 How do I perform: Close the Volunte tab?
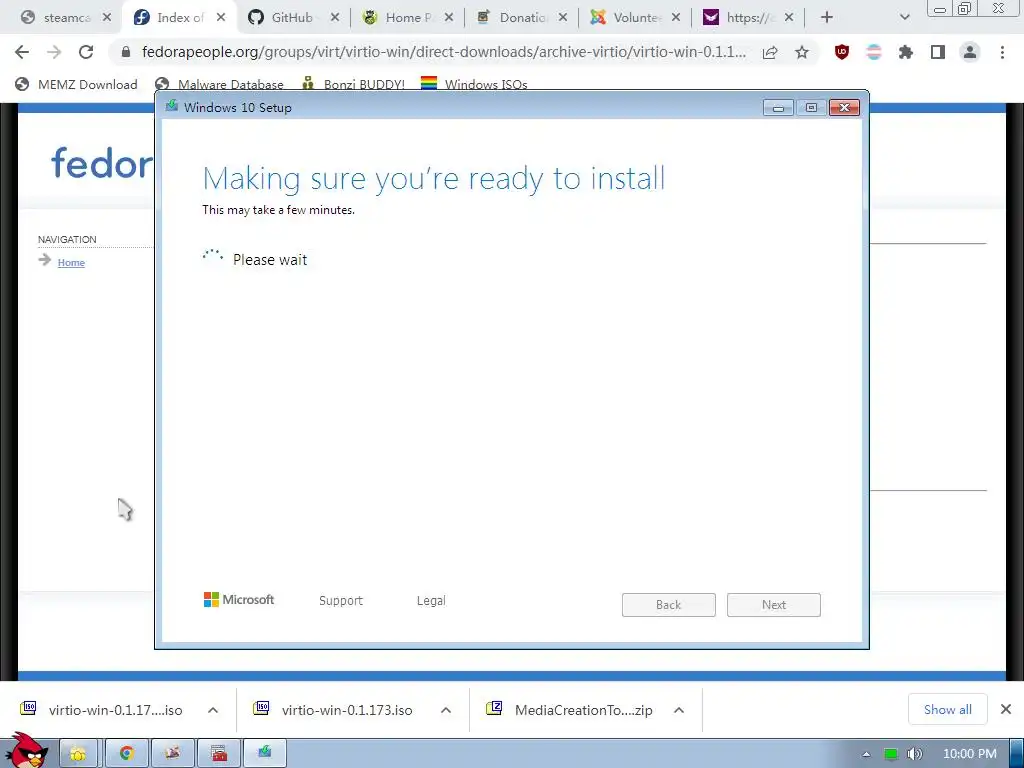[676, 18]
